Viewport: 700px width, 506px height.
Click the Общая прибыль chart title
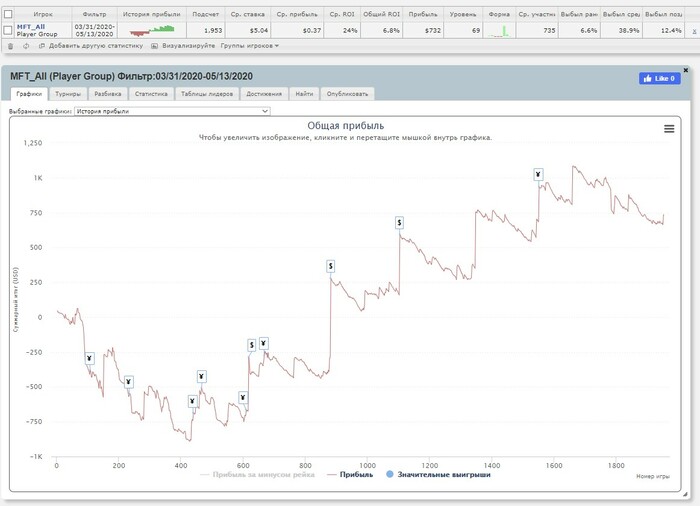[x=346, y=126]
